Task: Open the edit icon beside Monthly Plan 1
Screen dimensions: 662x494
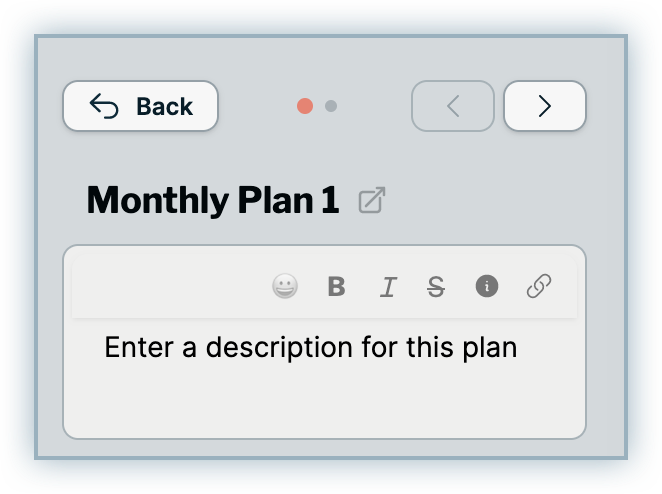Action: 372,201
